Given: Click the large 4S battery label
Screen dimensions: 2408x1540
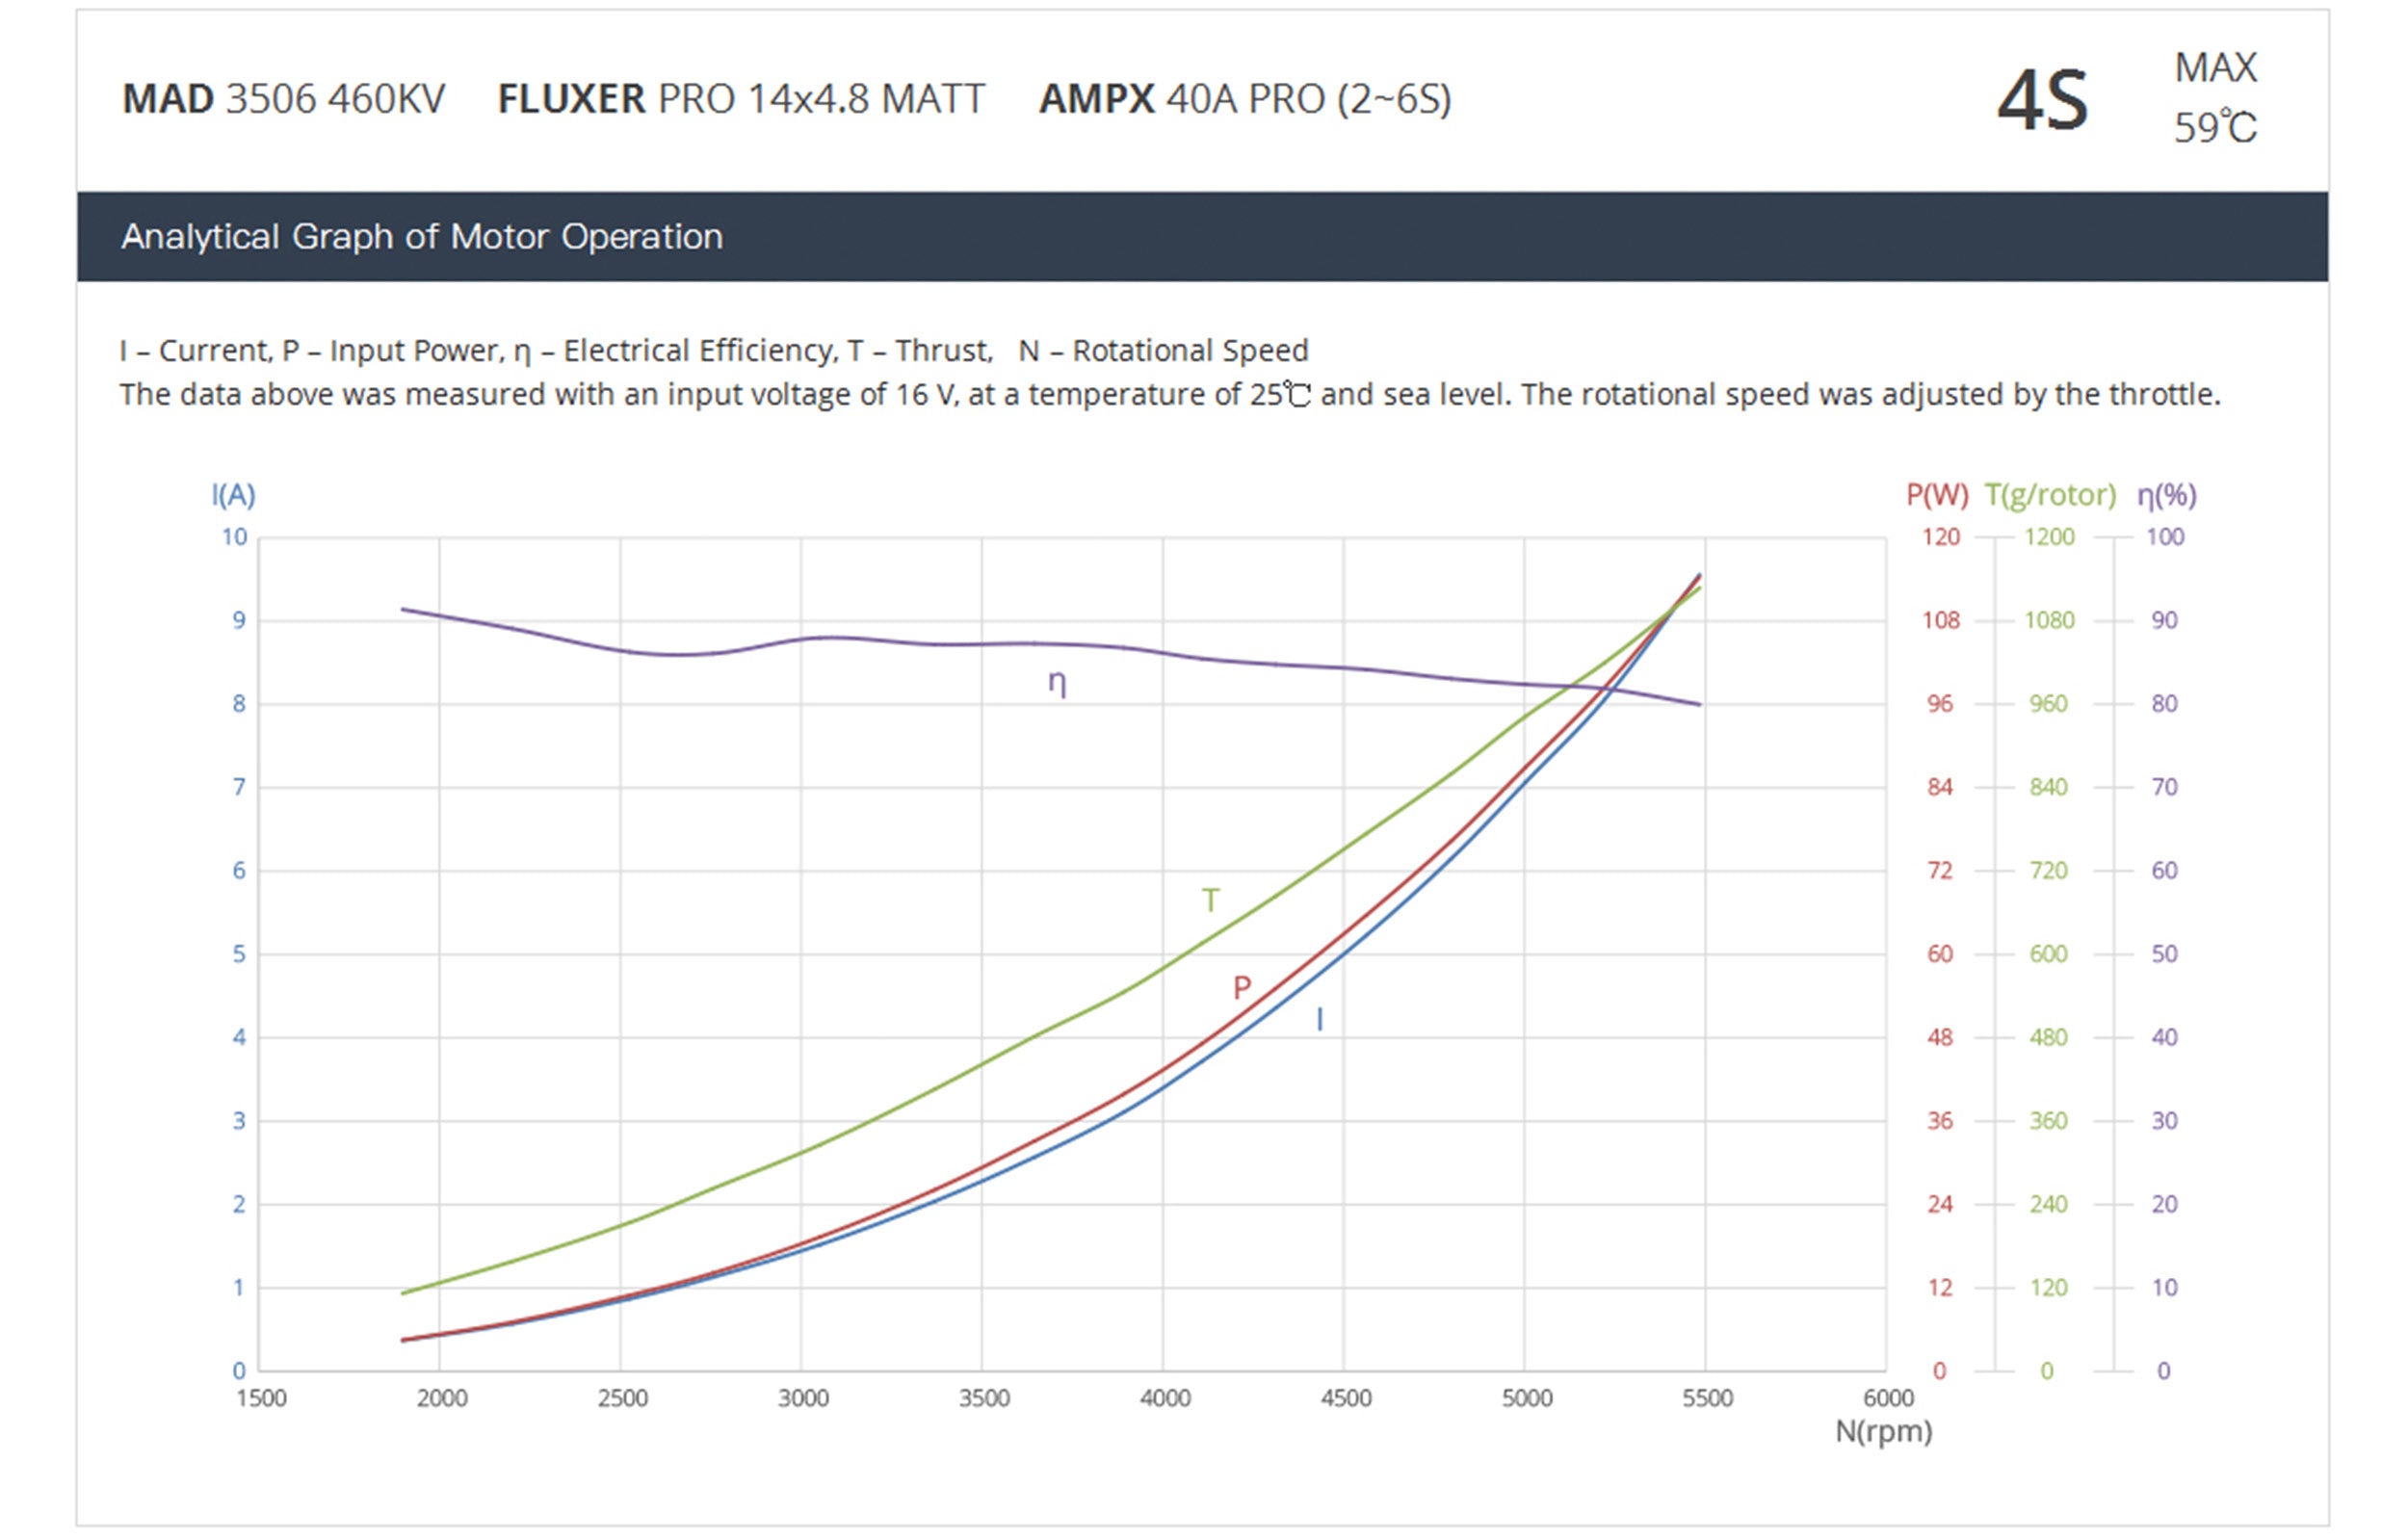Looking at the screenshot, I should click(2041, 101).
